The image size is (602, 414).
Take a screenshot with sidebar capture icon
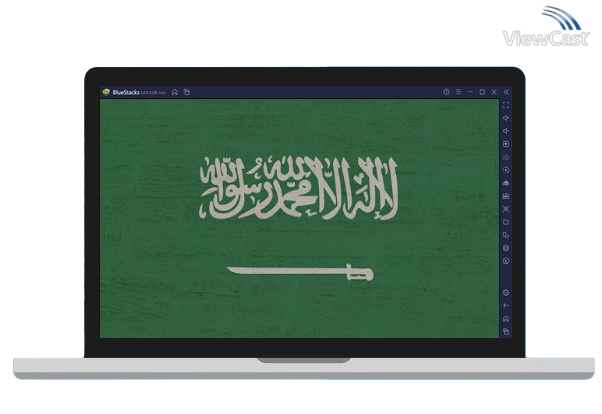coord(506,209)
